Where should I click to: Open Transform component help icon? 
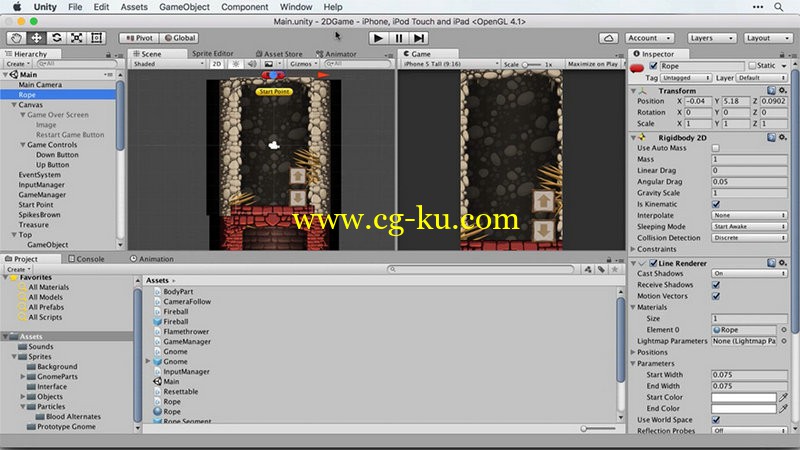771,90
